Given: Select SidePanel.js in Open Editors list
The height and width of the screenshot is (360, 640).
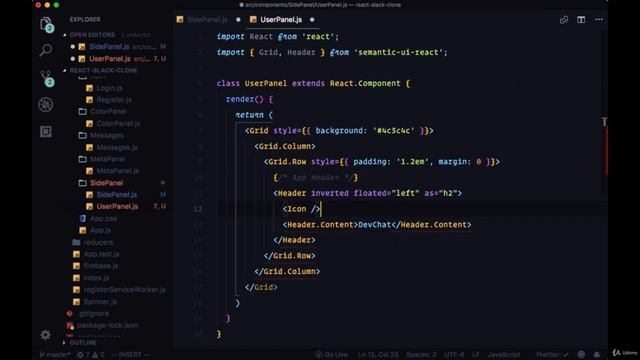Looking at the screenshot, I should [x=109, y=47].
